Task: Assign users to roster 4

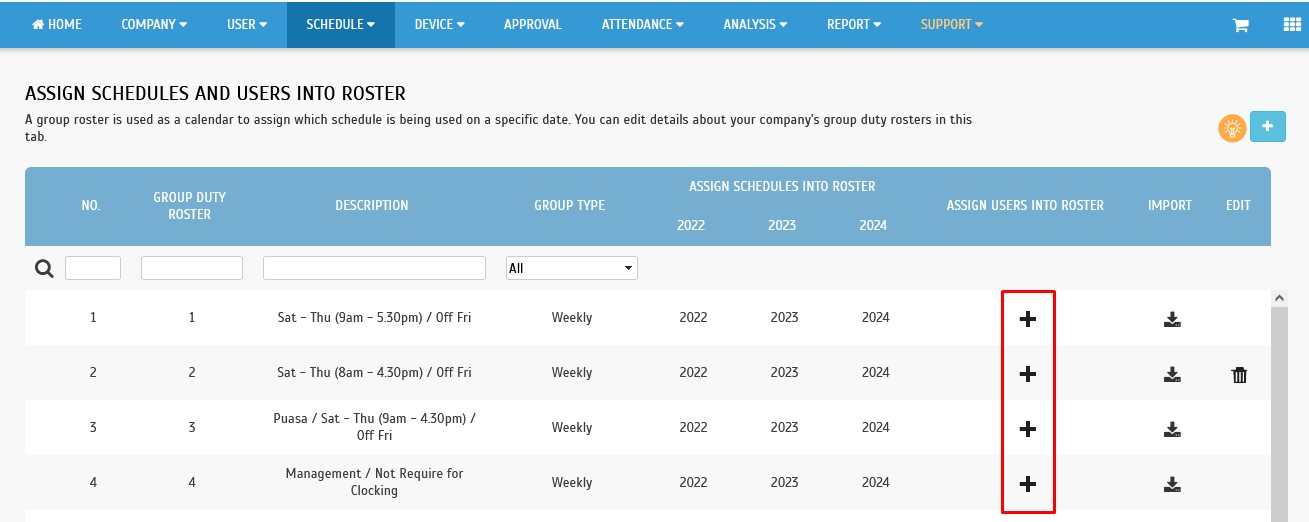Action: point(1027,483)
